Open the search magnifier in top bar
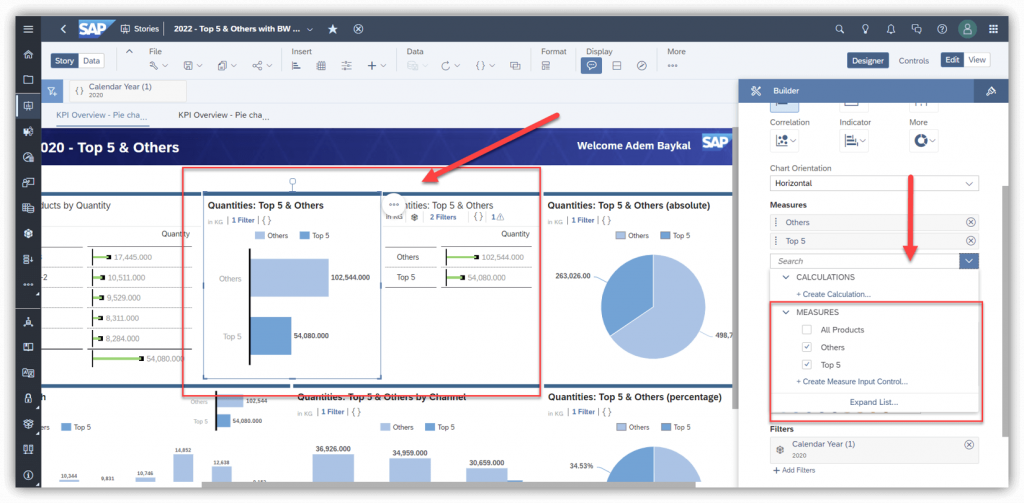The image size is (1024, 503). click(840, 29)
